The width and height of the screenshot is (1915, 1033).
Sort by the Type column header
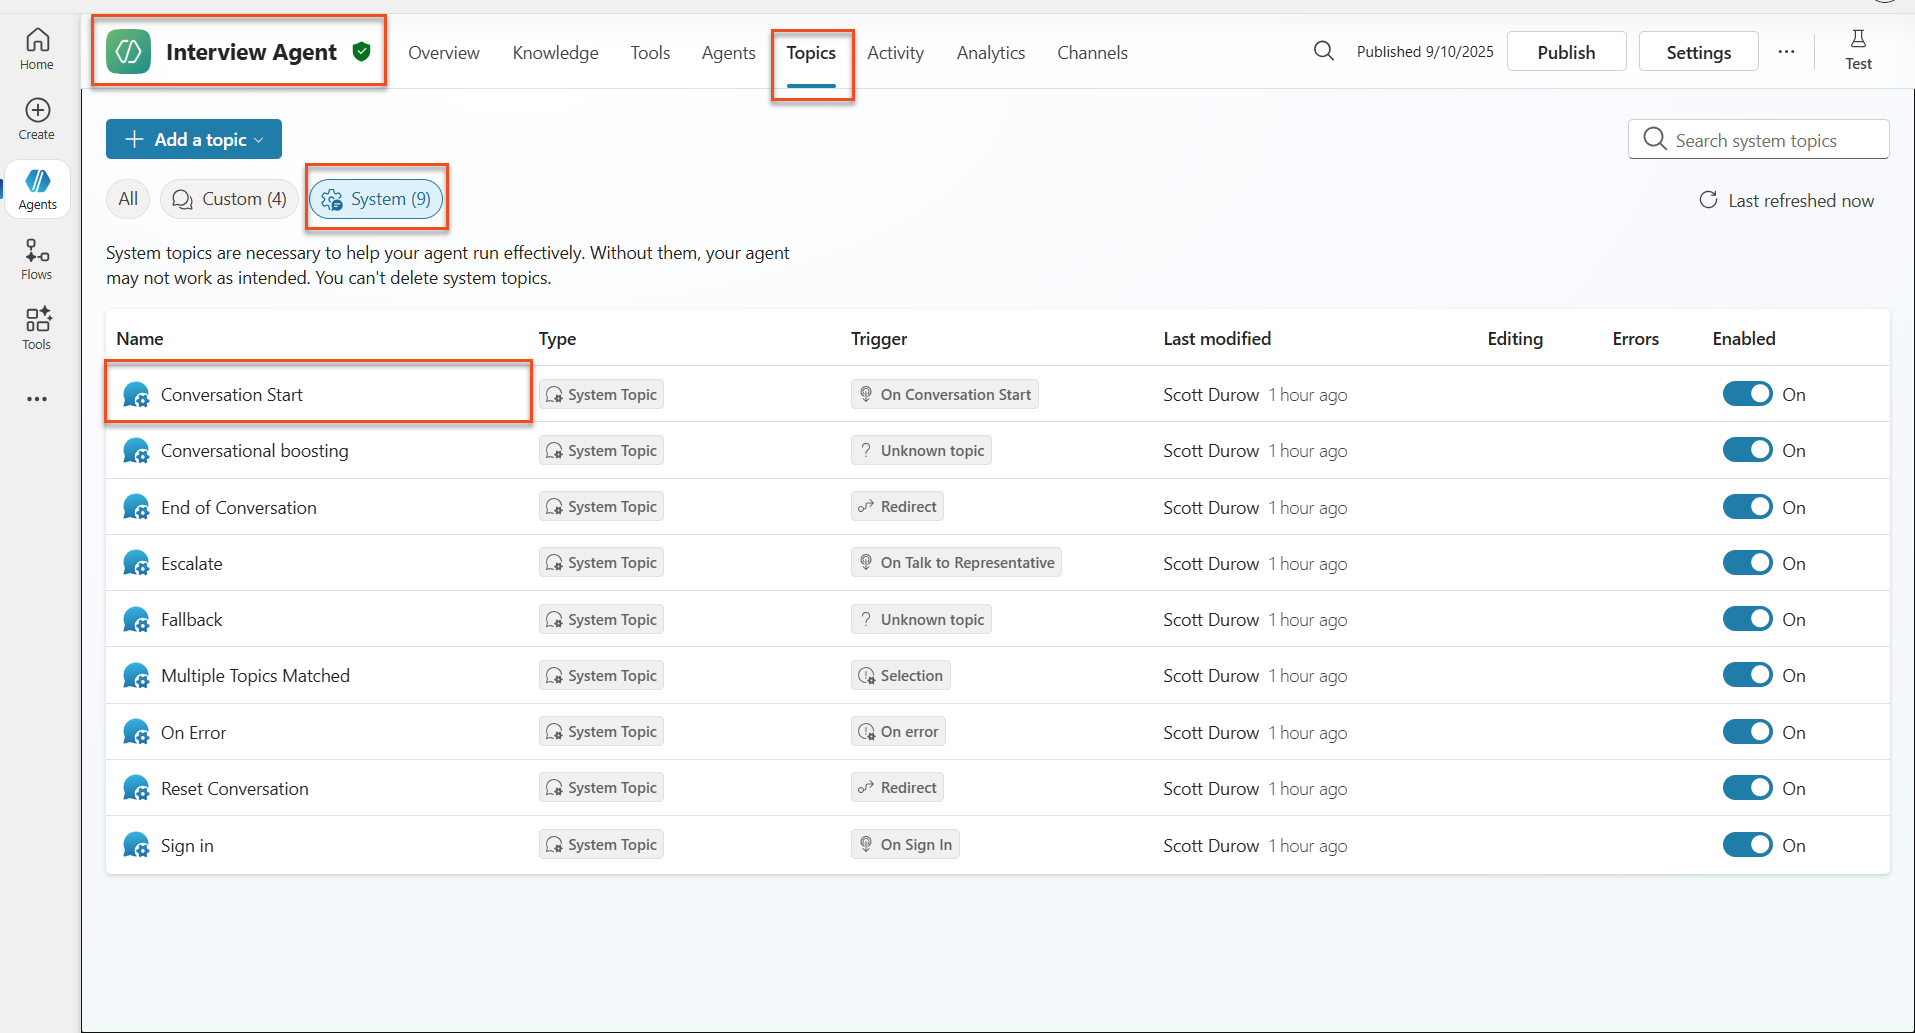(557, 339)
